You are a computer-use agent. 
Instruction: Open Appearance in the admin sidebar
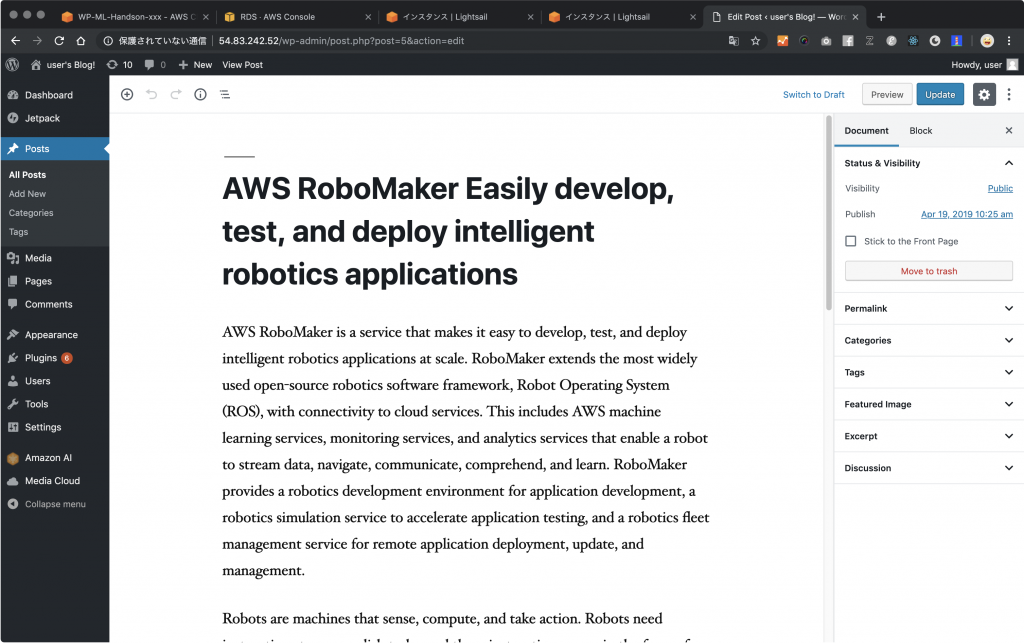pyautogui.click(x=55, y=335)
